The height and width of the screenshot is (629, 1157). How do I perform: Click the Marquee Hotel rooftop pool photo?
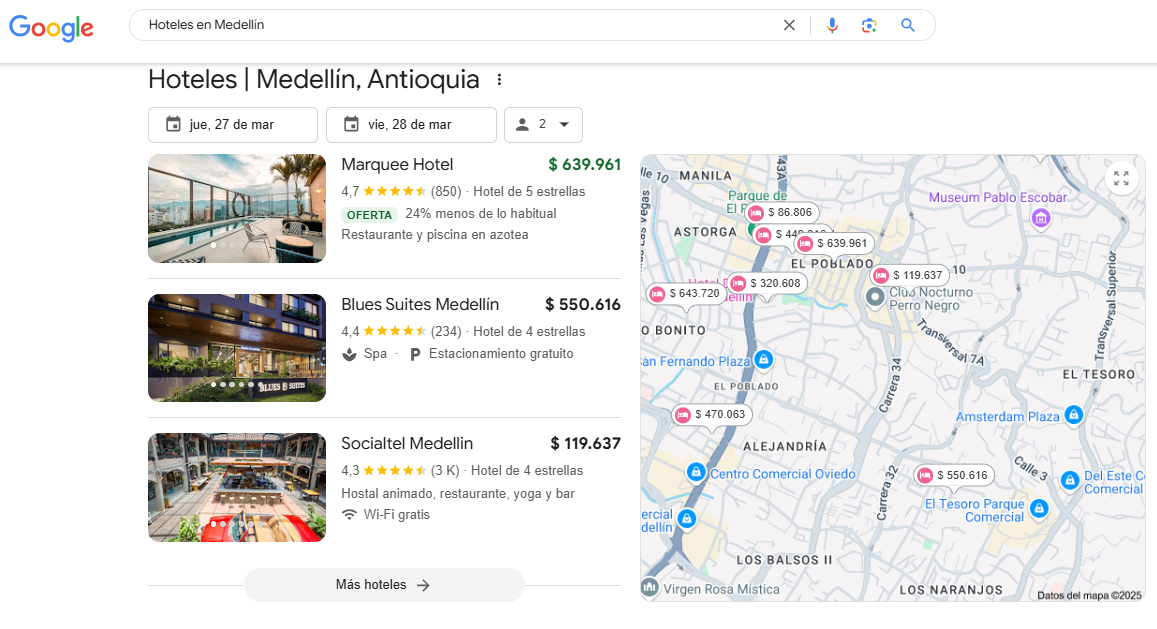click(x=237, y=208)
